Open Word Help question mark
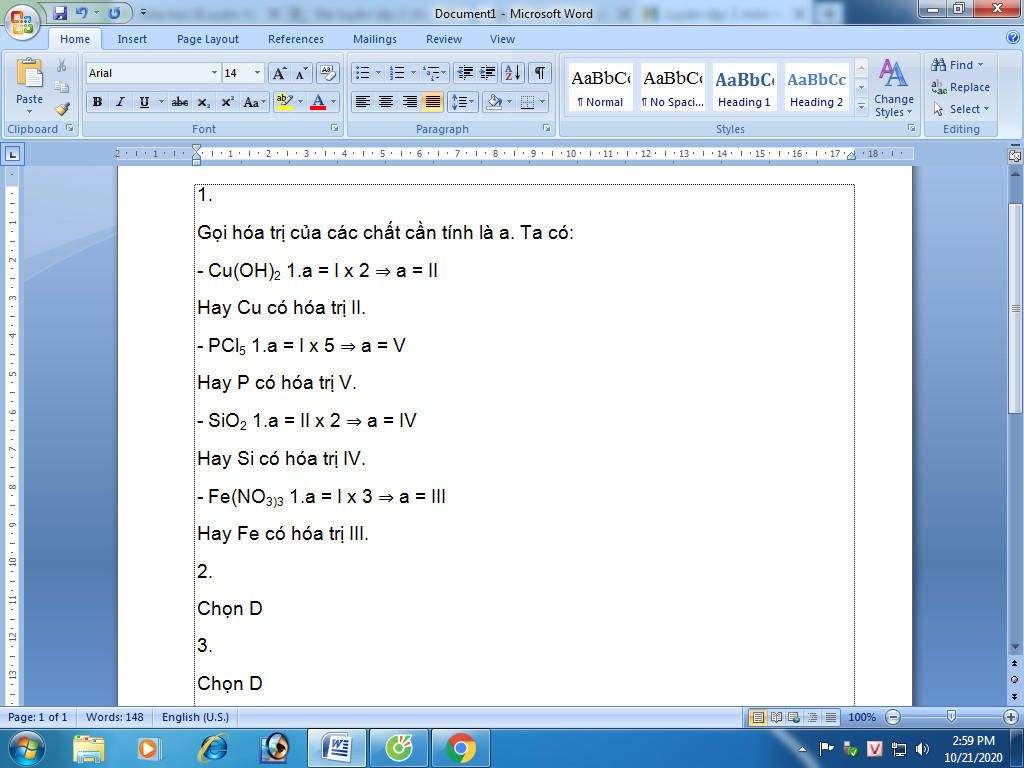The width and height of the screenshot is (1024, 768). point(1013,38)
